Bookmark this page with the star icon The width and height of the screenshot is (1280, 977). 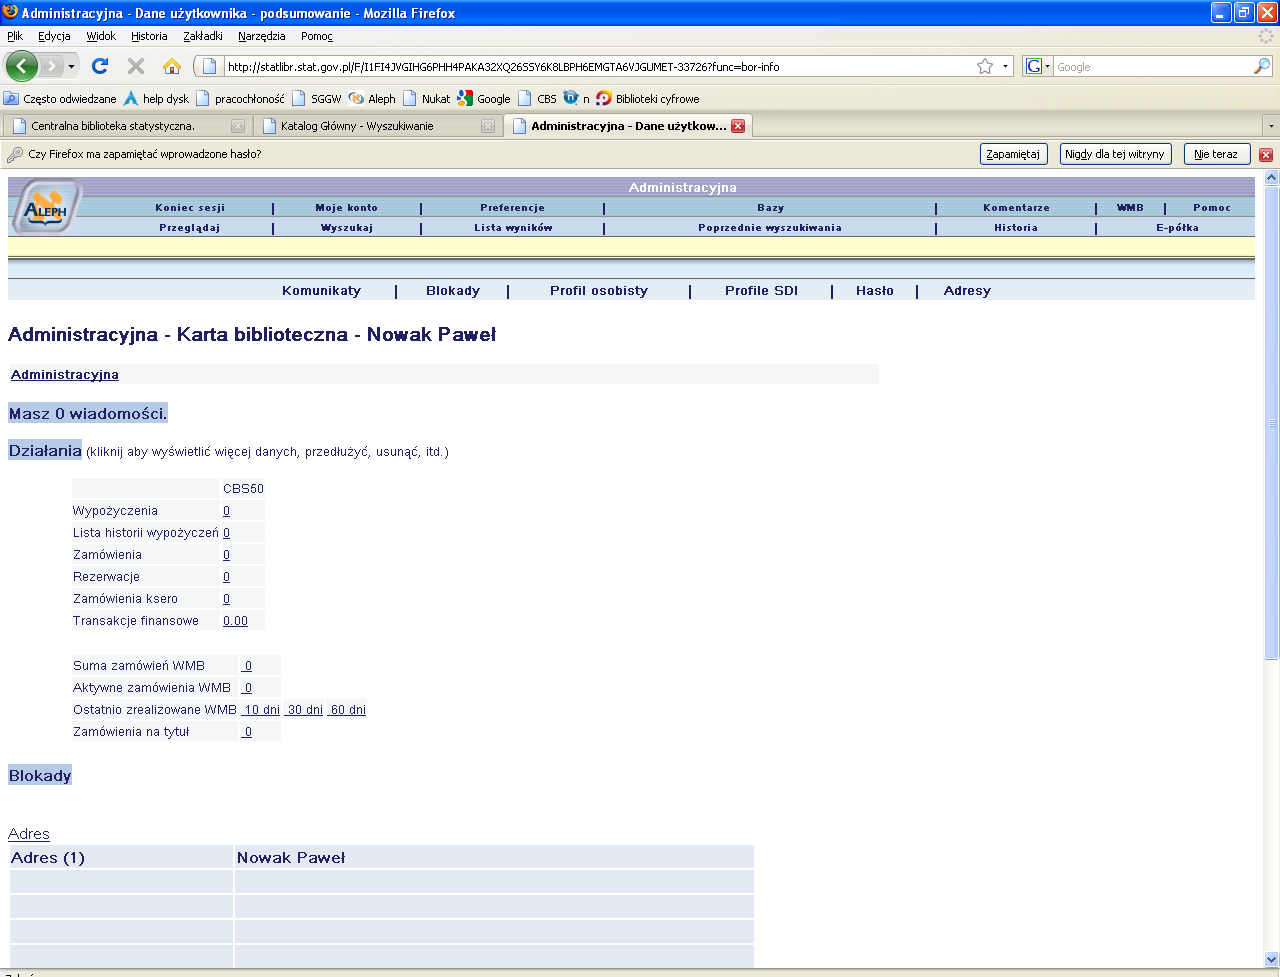(x=985, y=66)
